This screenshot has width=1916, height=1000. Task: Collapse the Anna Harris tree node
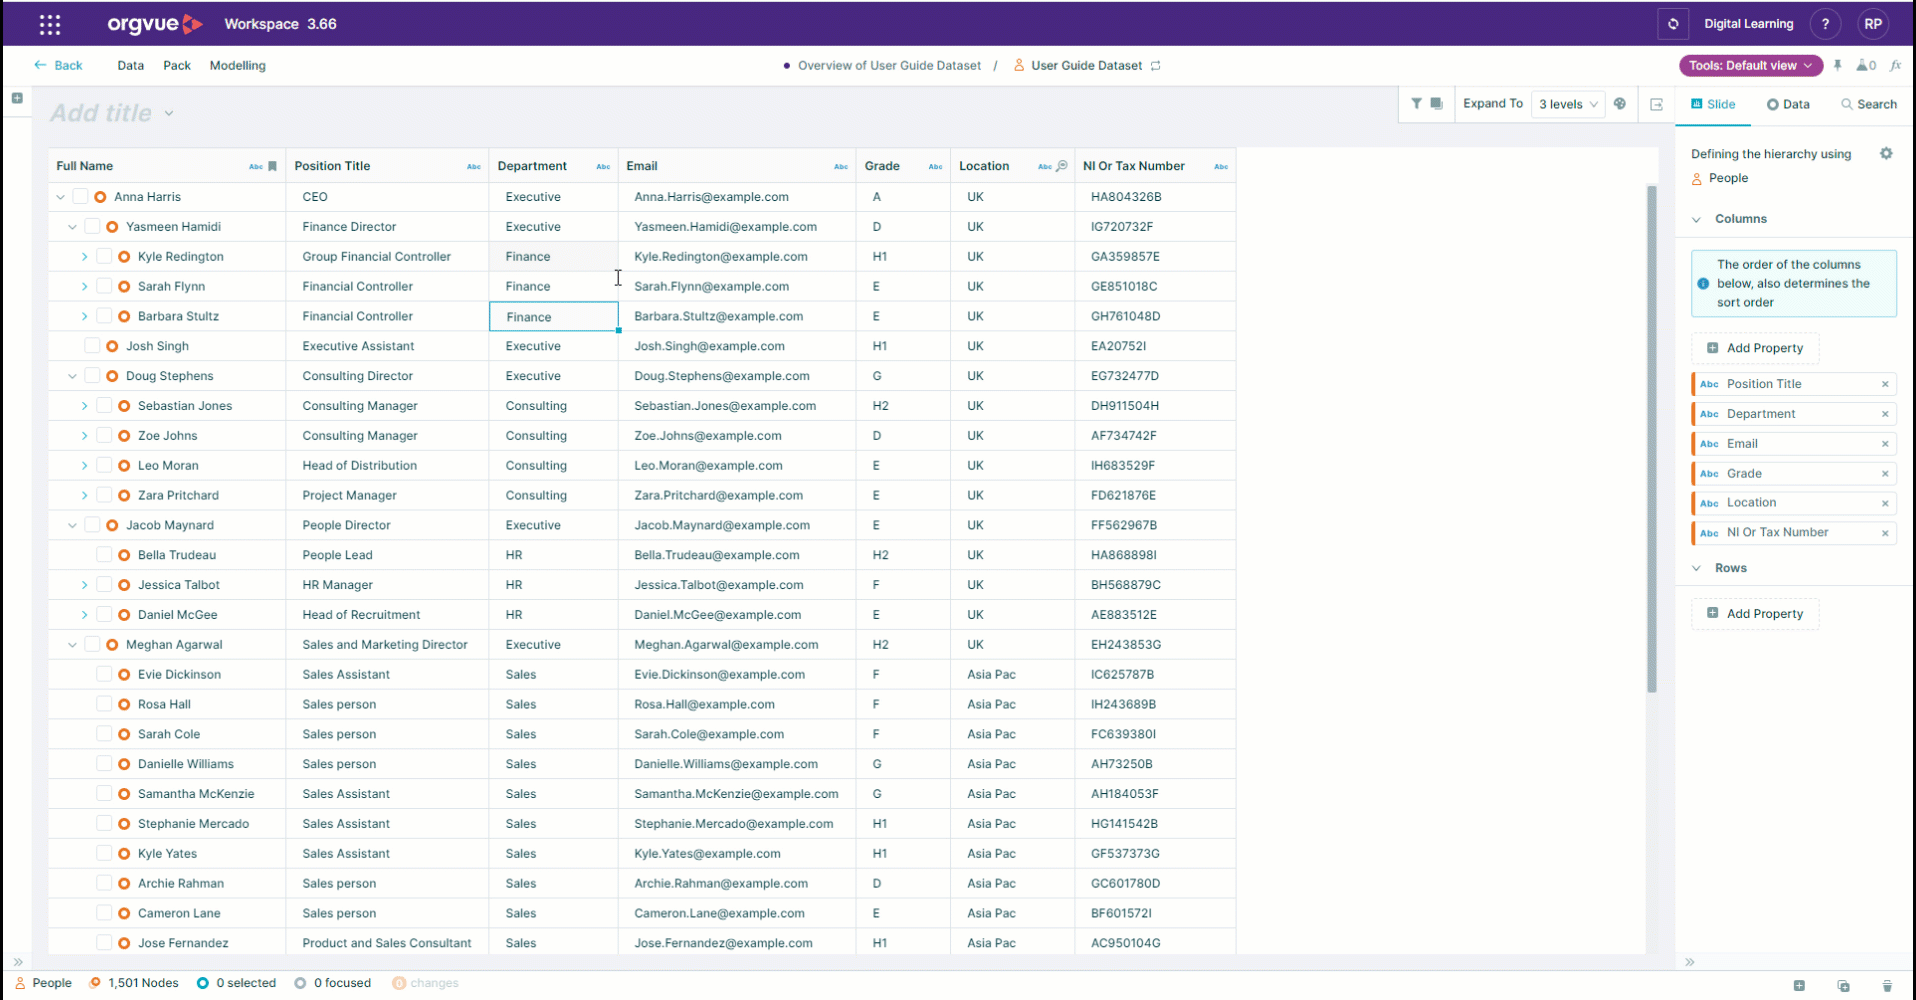(60, 197)
